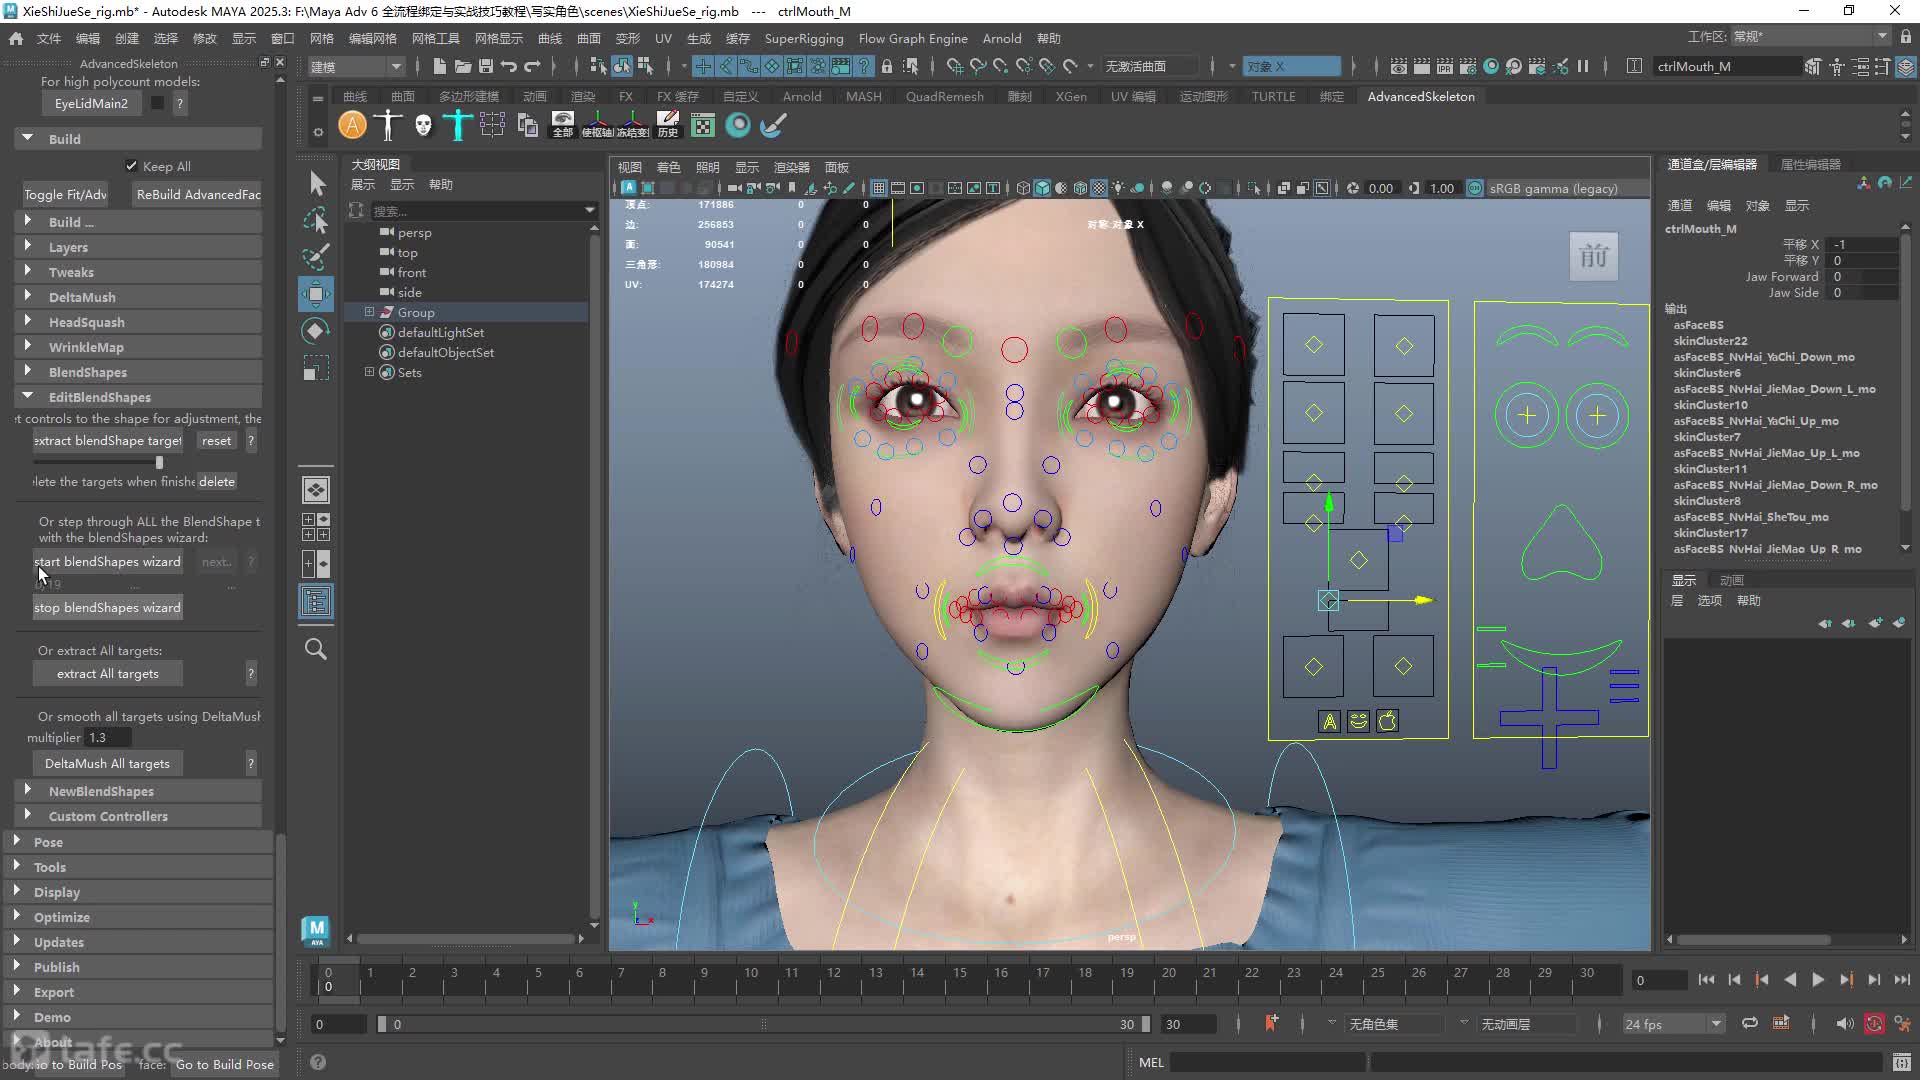
Task: Click the green checker pattern shelf icon
Action: (703, 125)
